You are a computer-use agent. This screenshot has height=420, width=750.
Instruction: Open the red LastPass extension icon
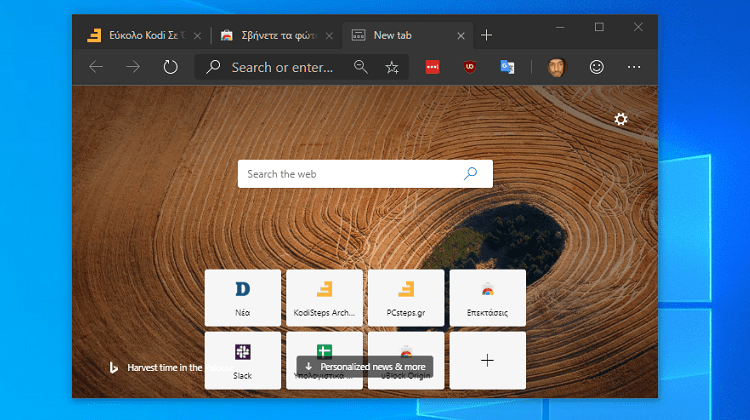(432, 67)
